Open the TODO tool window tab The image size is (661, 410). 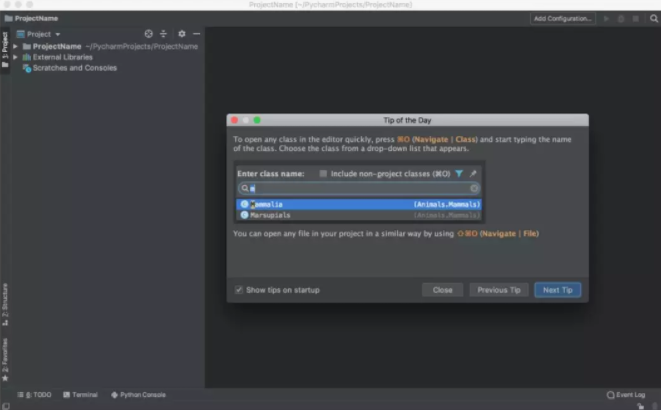point(35,395)
